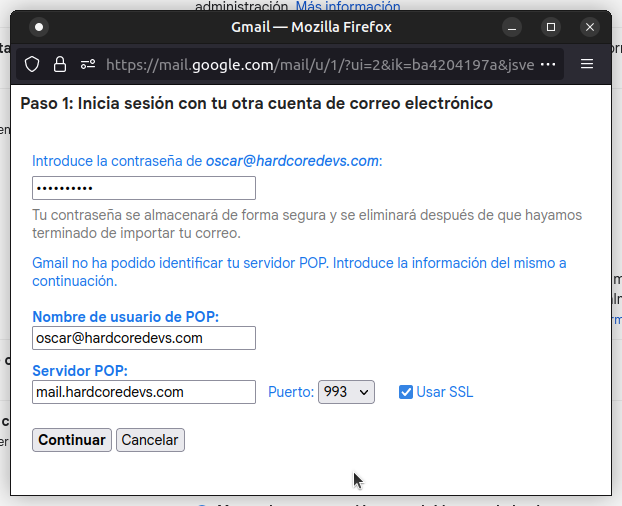This screenshot has height=506, width=622.
Task: Click the Gmail — Mozilla Firefox title text
Action: pos(311,27)
